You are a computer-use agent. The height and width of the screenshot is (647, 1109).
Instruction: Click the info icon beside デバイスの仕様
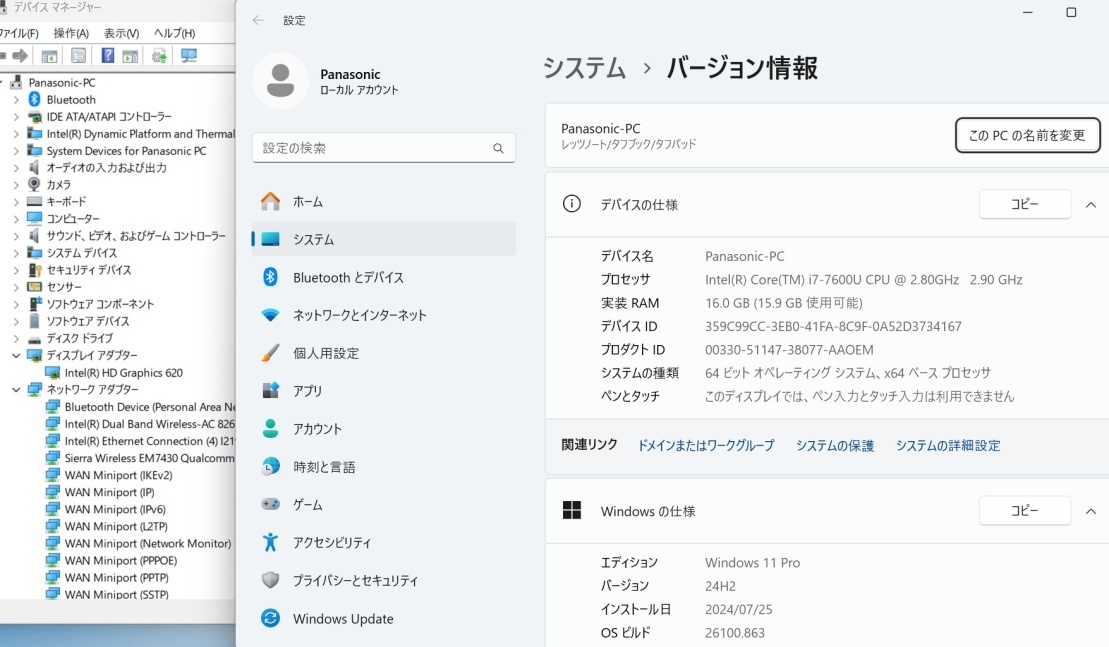point(571,204)
